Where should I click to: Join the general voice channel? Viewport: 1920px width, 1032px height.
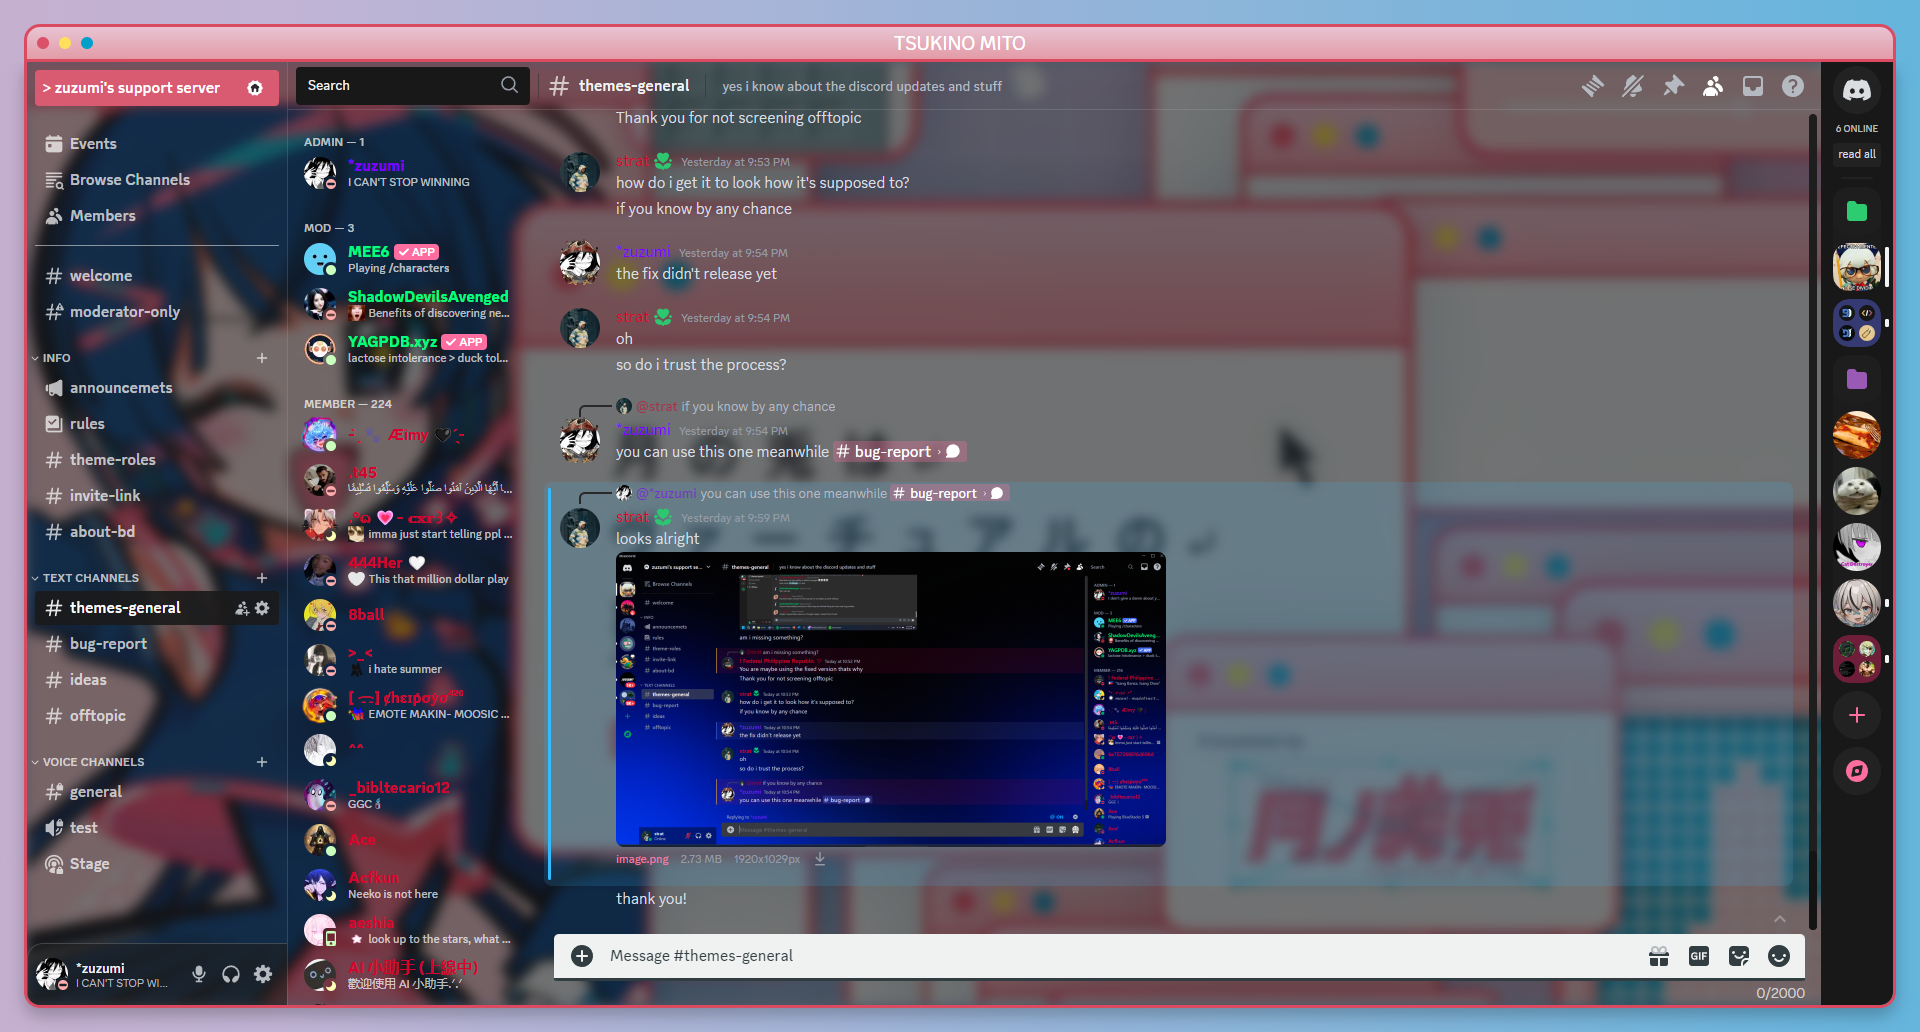pos(157,792)
